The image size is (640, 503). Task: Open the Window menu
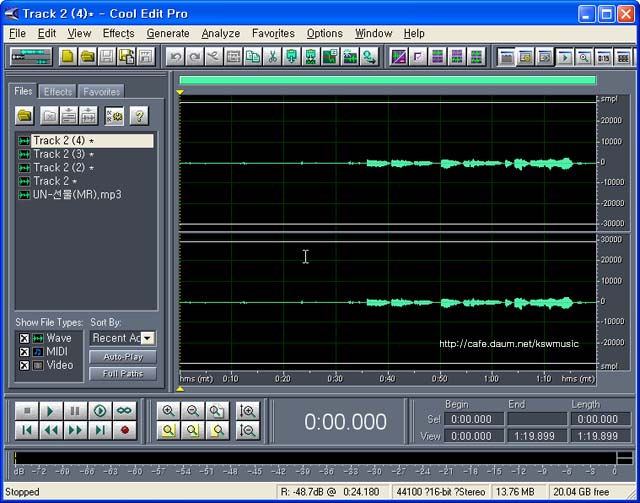coord(373,33)
